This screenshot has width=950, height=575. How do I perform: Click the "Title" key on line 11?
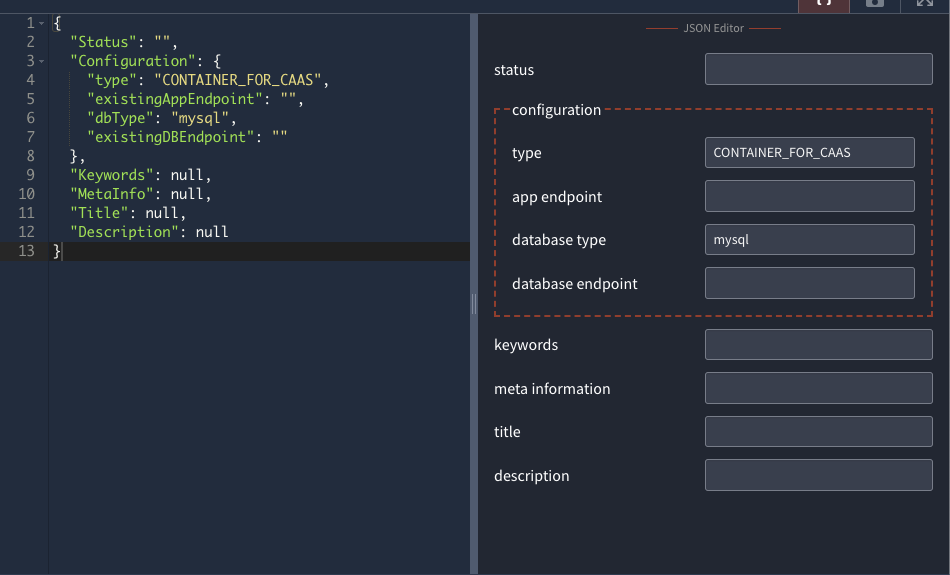[99, 213]
